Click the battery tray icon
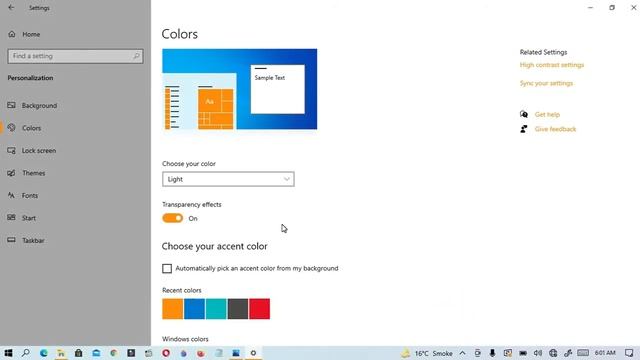Image resolution: width=640 pixels, height=360 pixels. [523, 353]
